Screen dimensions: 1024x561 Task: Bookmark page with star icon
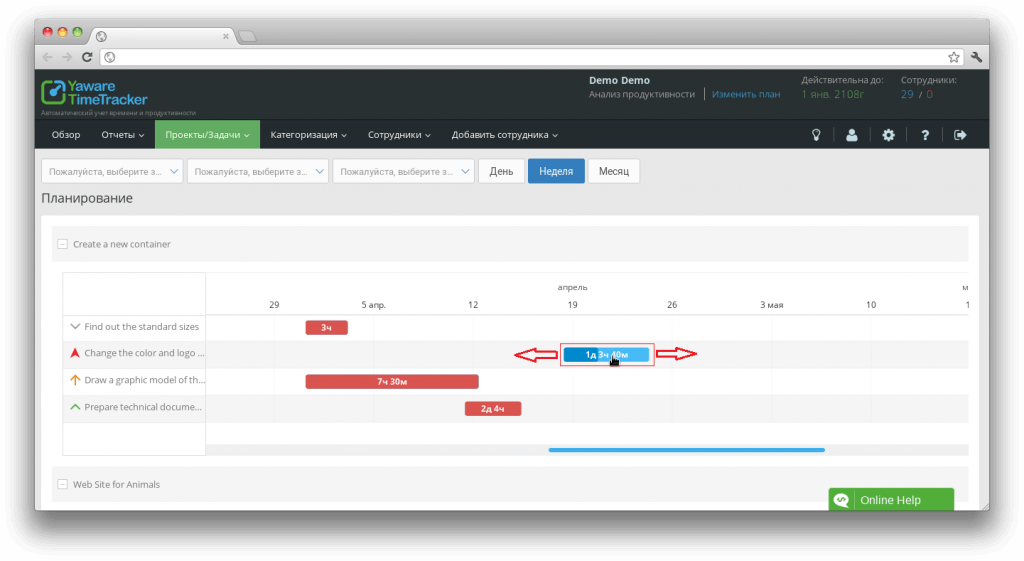pos(954,57)
